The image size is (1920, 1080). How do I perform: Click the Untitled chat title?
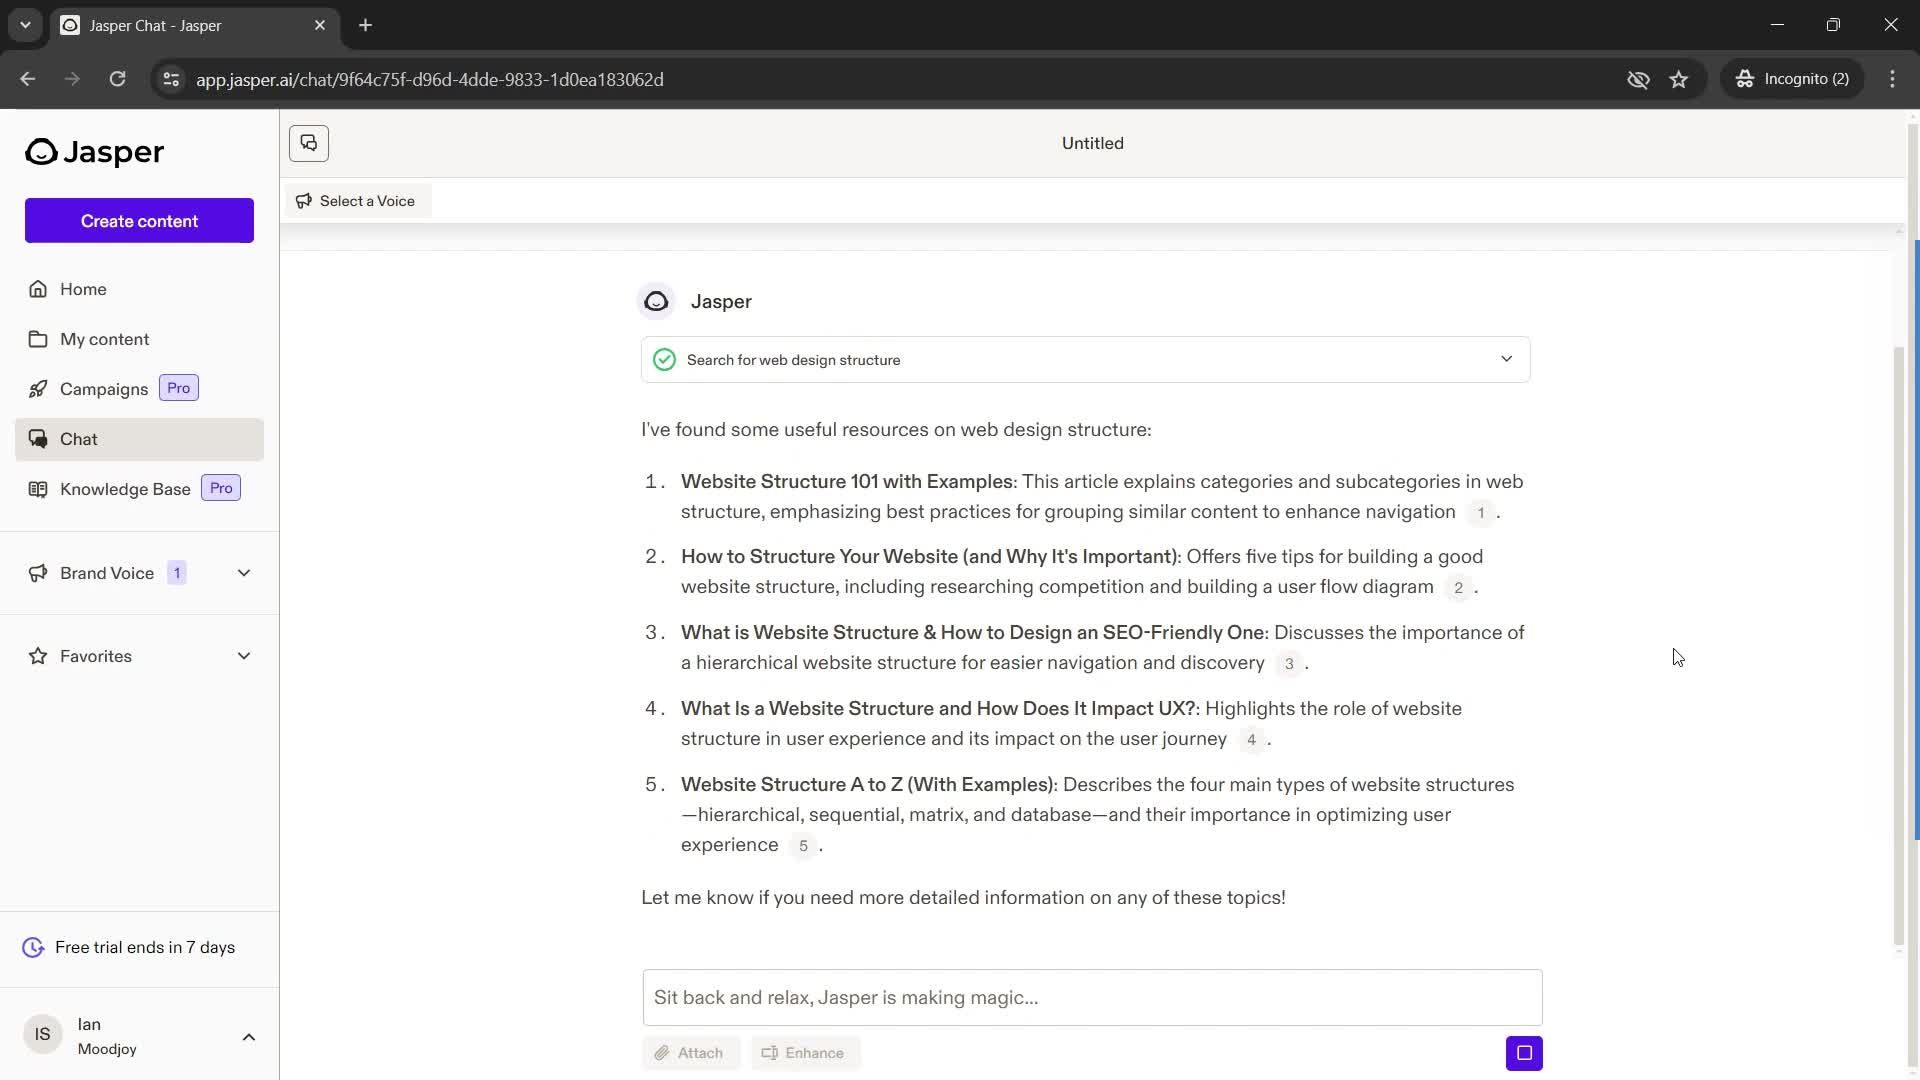click(x=1092, y=143)
